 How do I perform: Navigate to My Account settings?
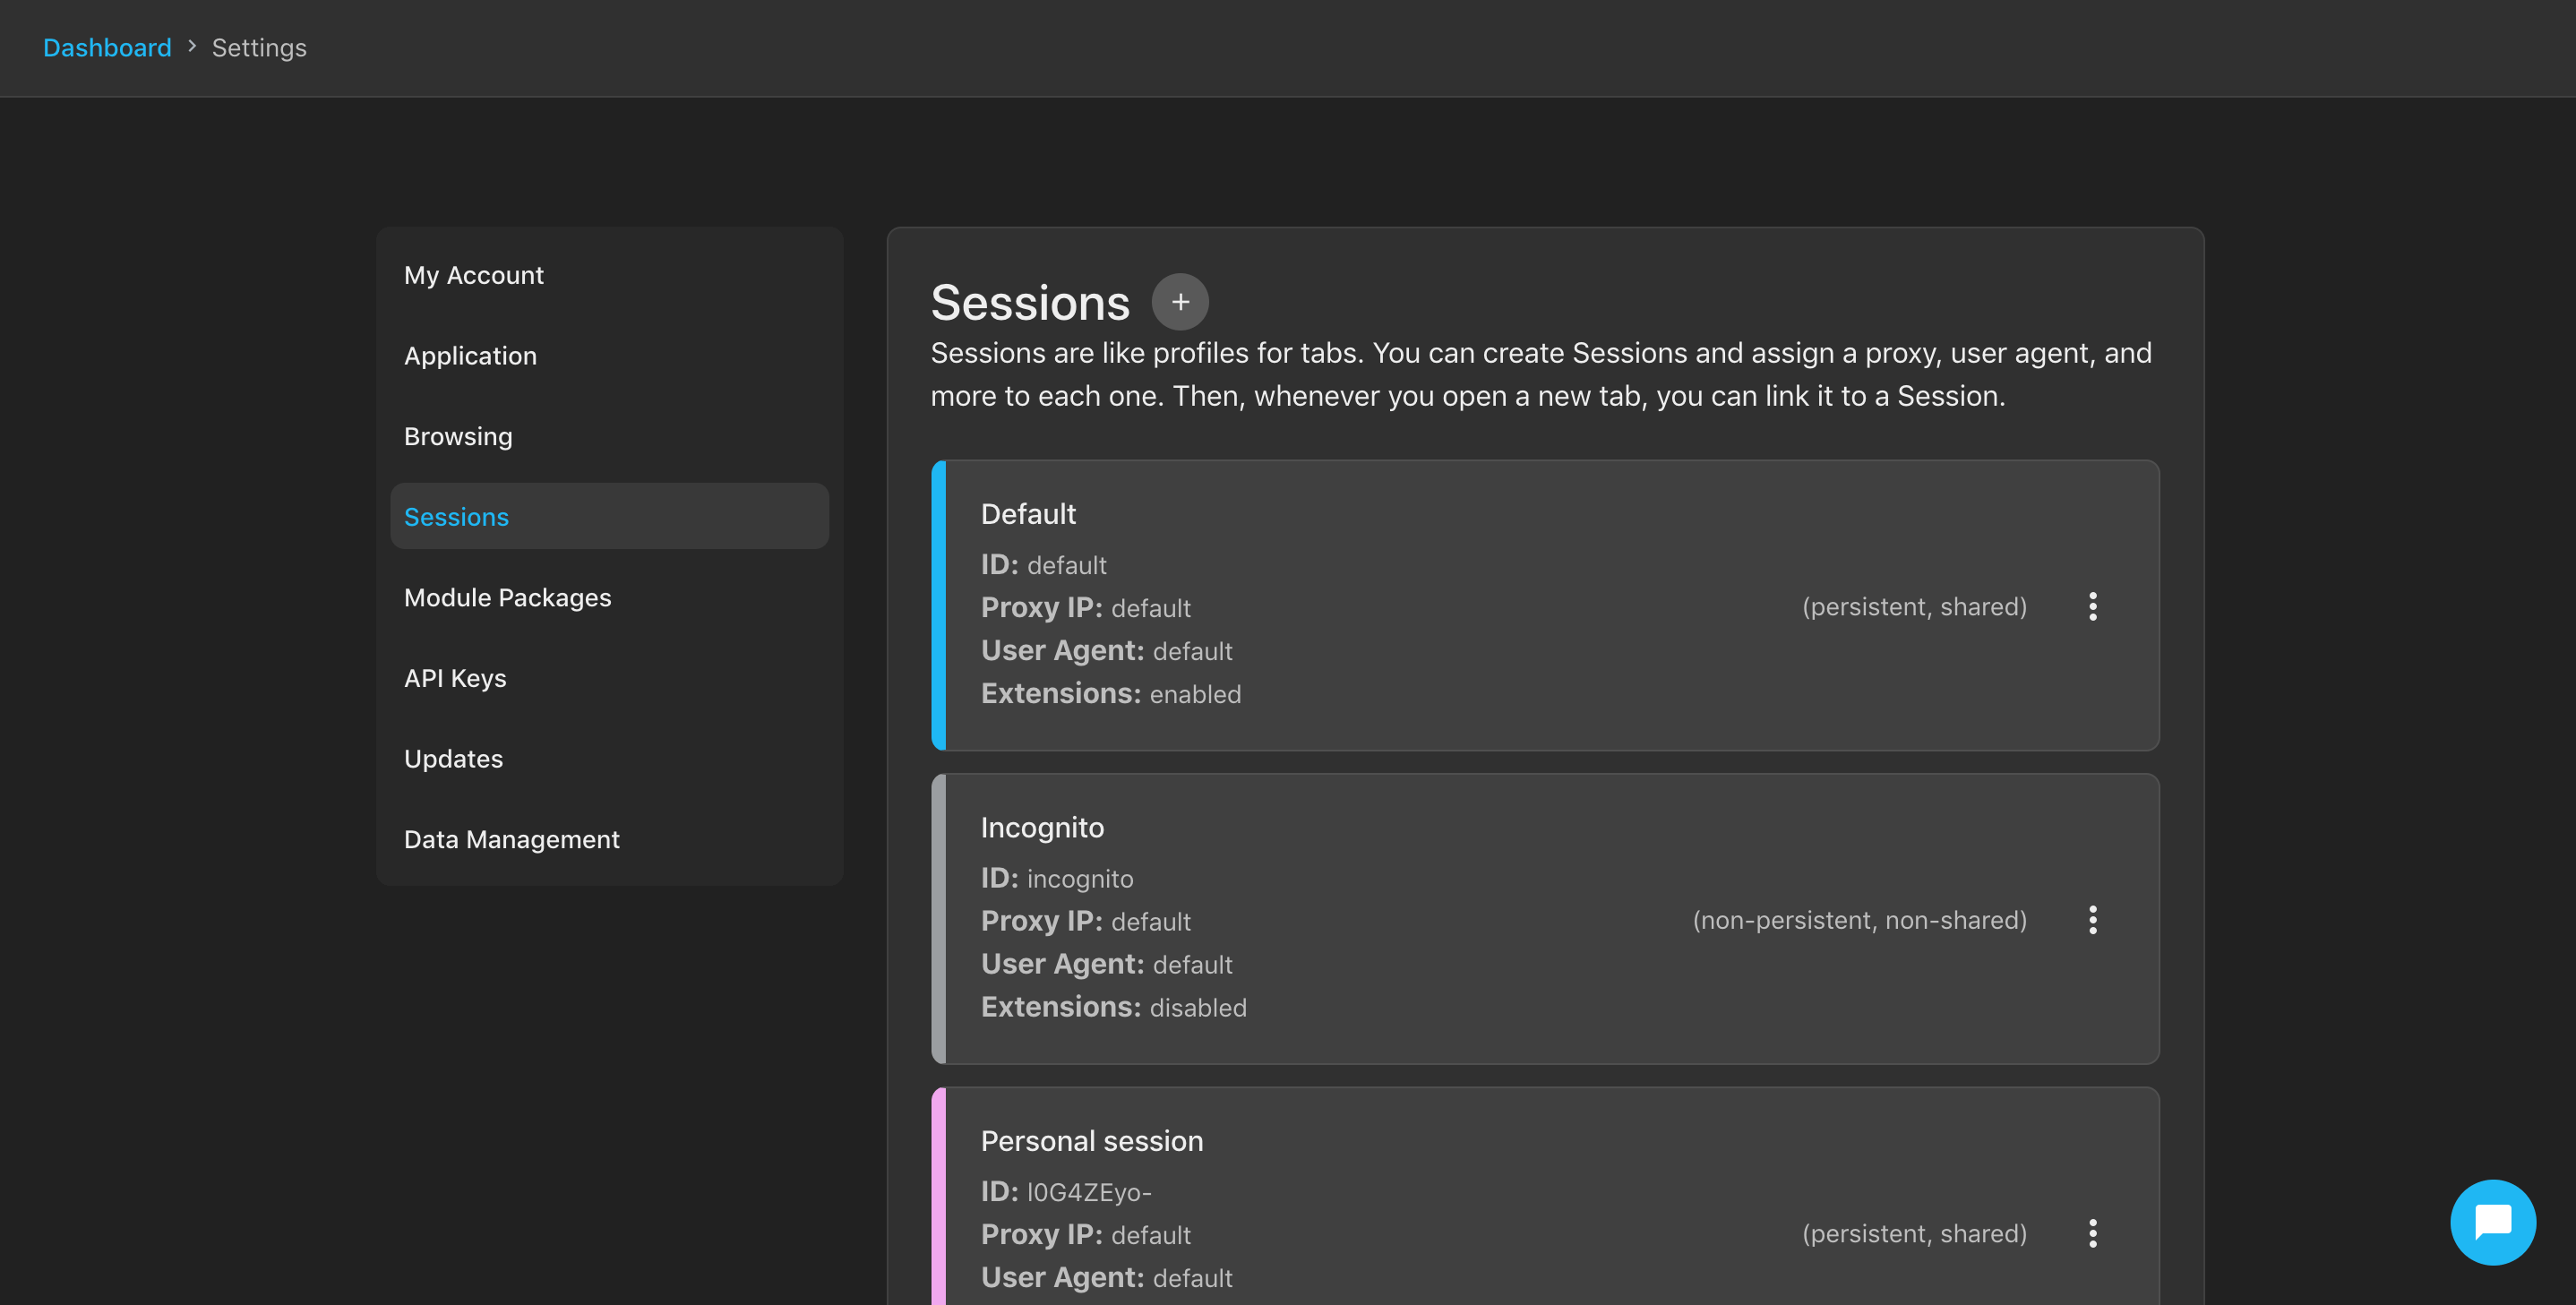pos(474,275)
